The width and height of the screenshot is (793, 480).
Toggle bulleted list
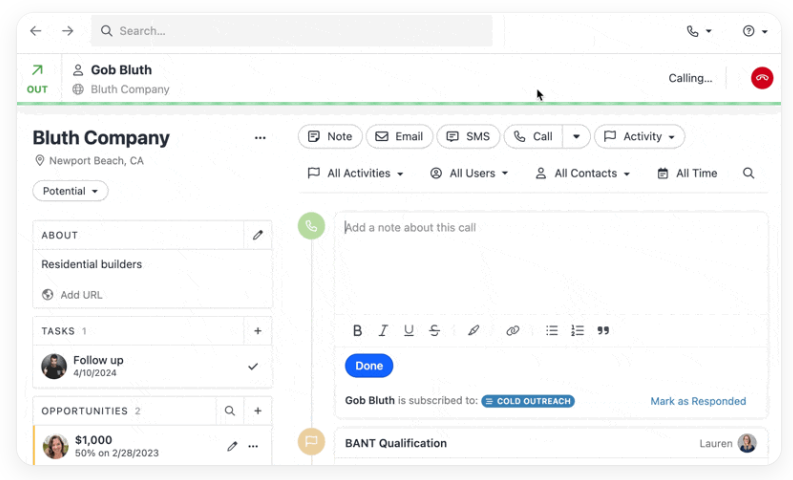552,331
